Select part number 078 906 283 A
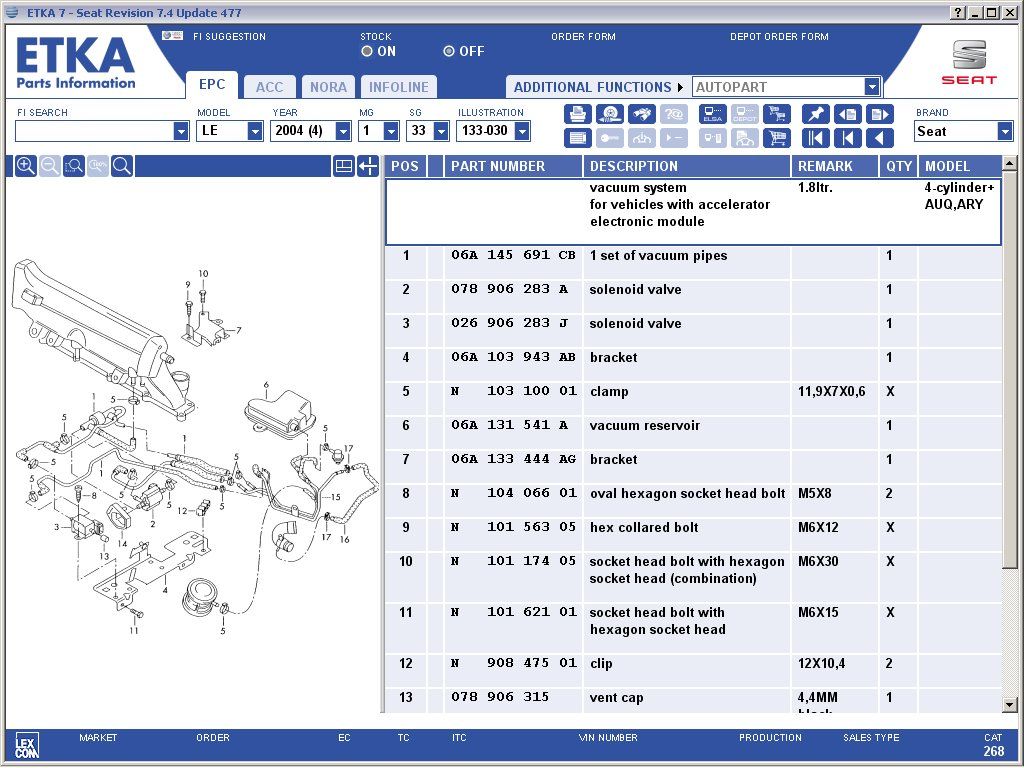1024x768 pixels. click(509, 289)
